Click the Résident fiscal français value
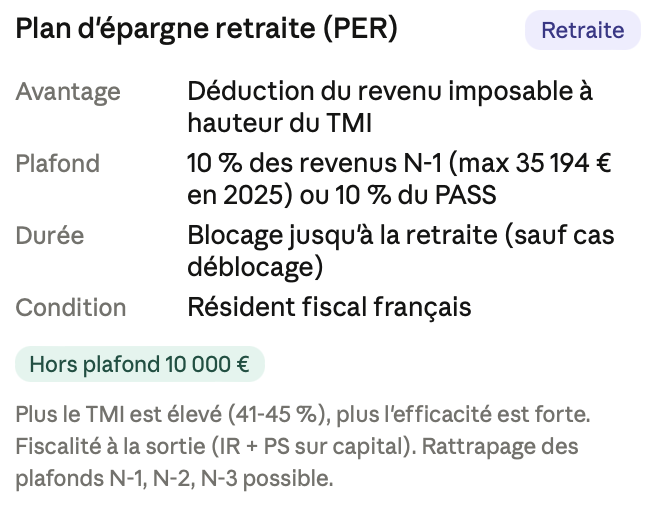This screenshot has height=514, width=660. (329, 307)
